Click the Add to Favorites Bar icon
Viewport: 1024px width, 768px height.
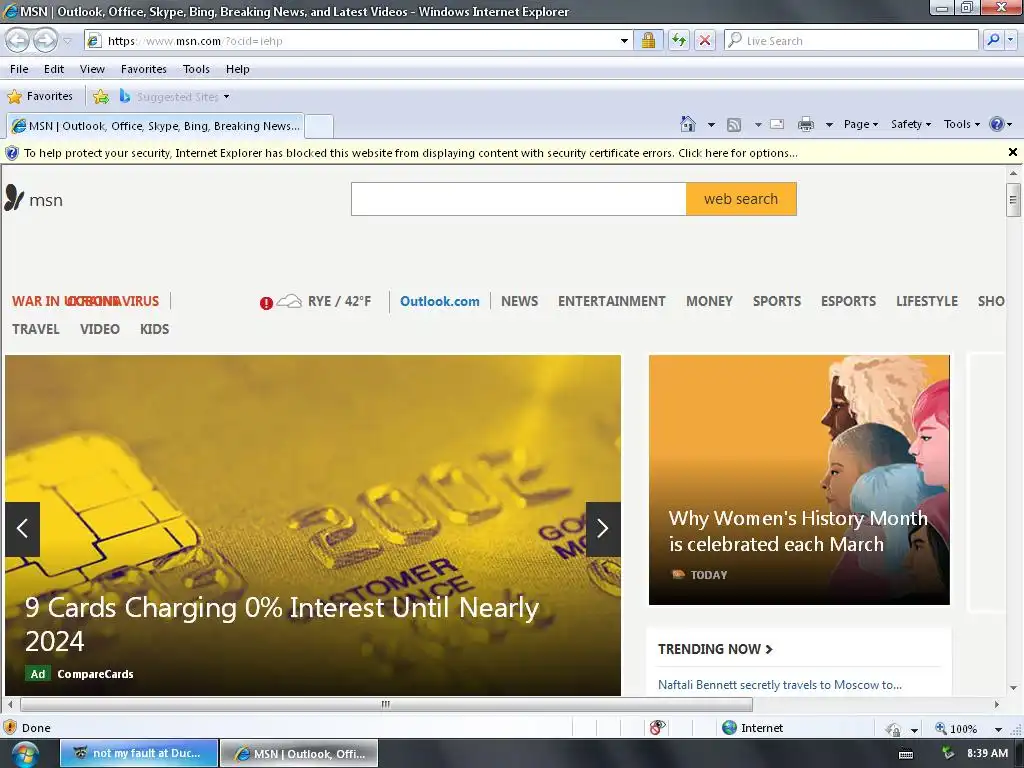101,97
